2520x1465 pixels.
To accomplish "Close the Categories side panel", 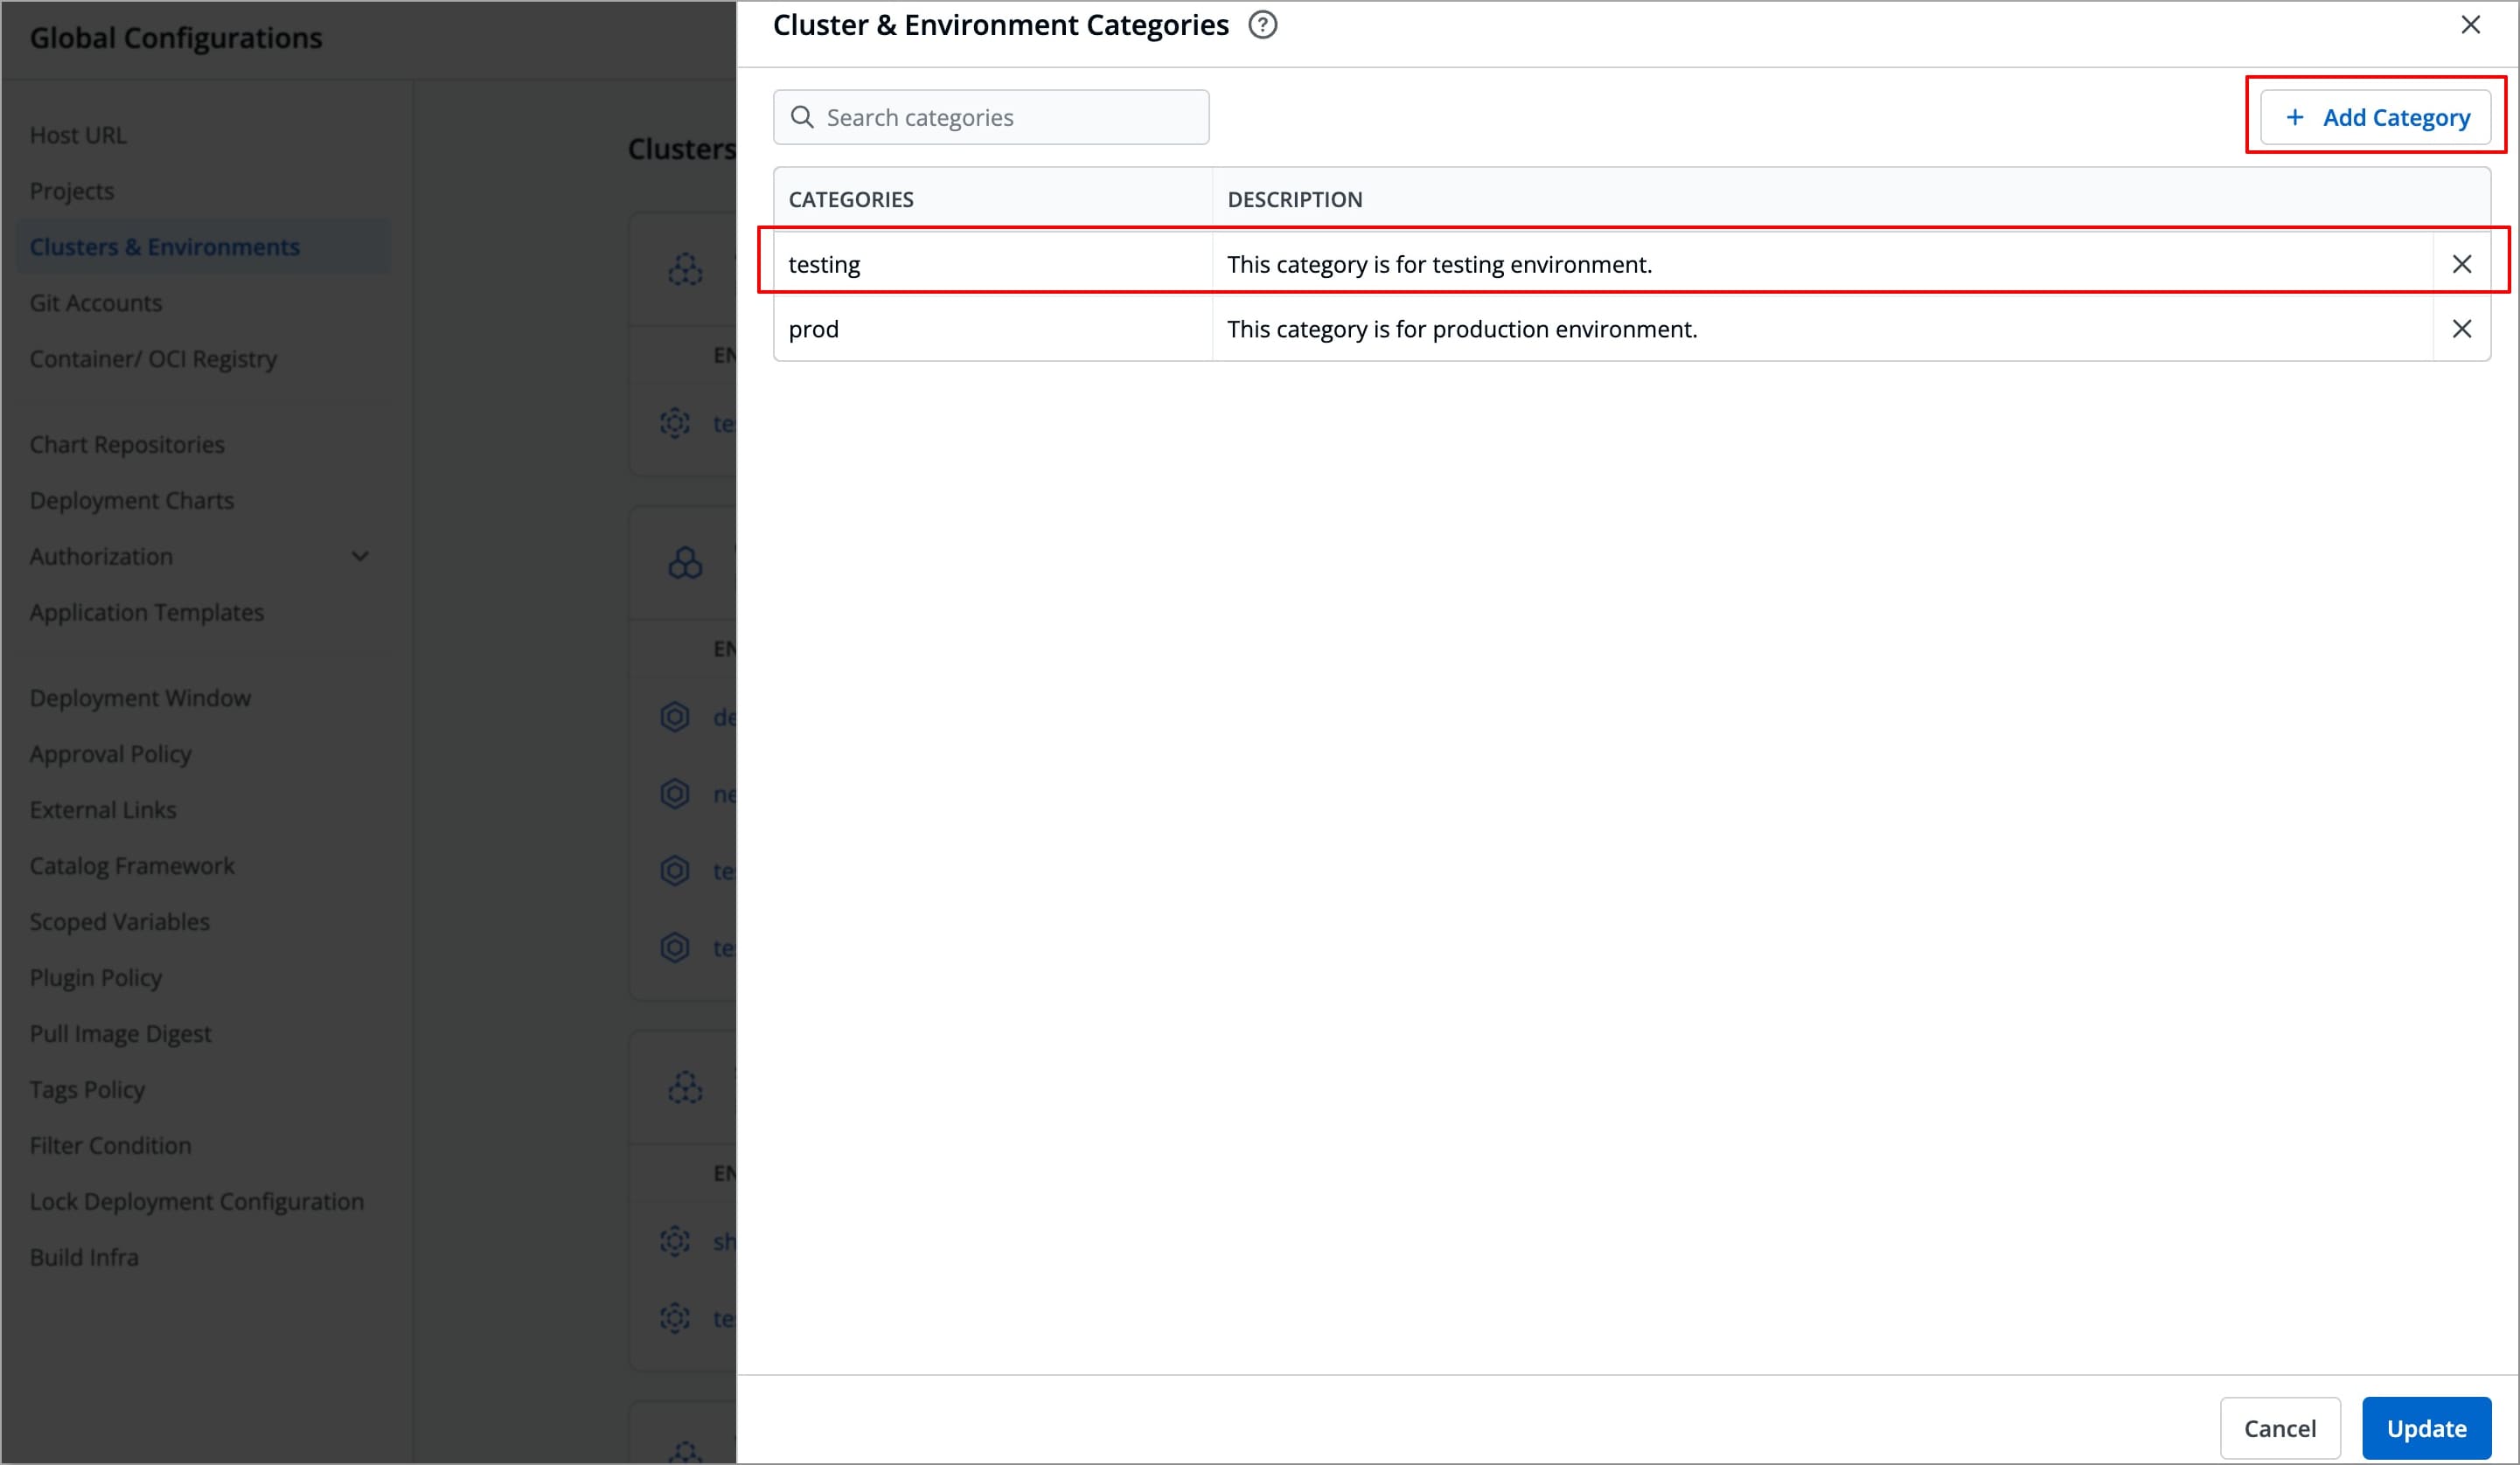I will point(2470,25).
